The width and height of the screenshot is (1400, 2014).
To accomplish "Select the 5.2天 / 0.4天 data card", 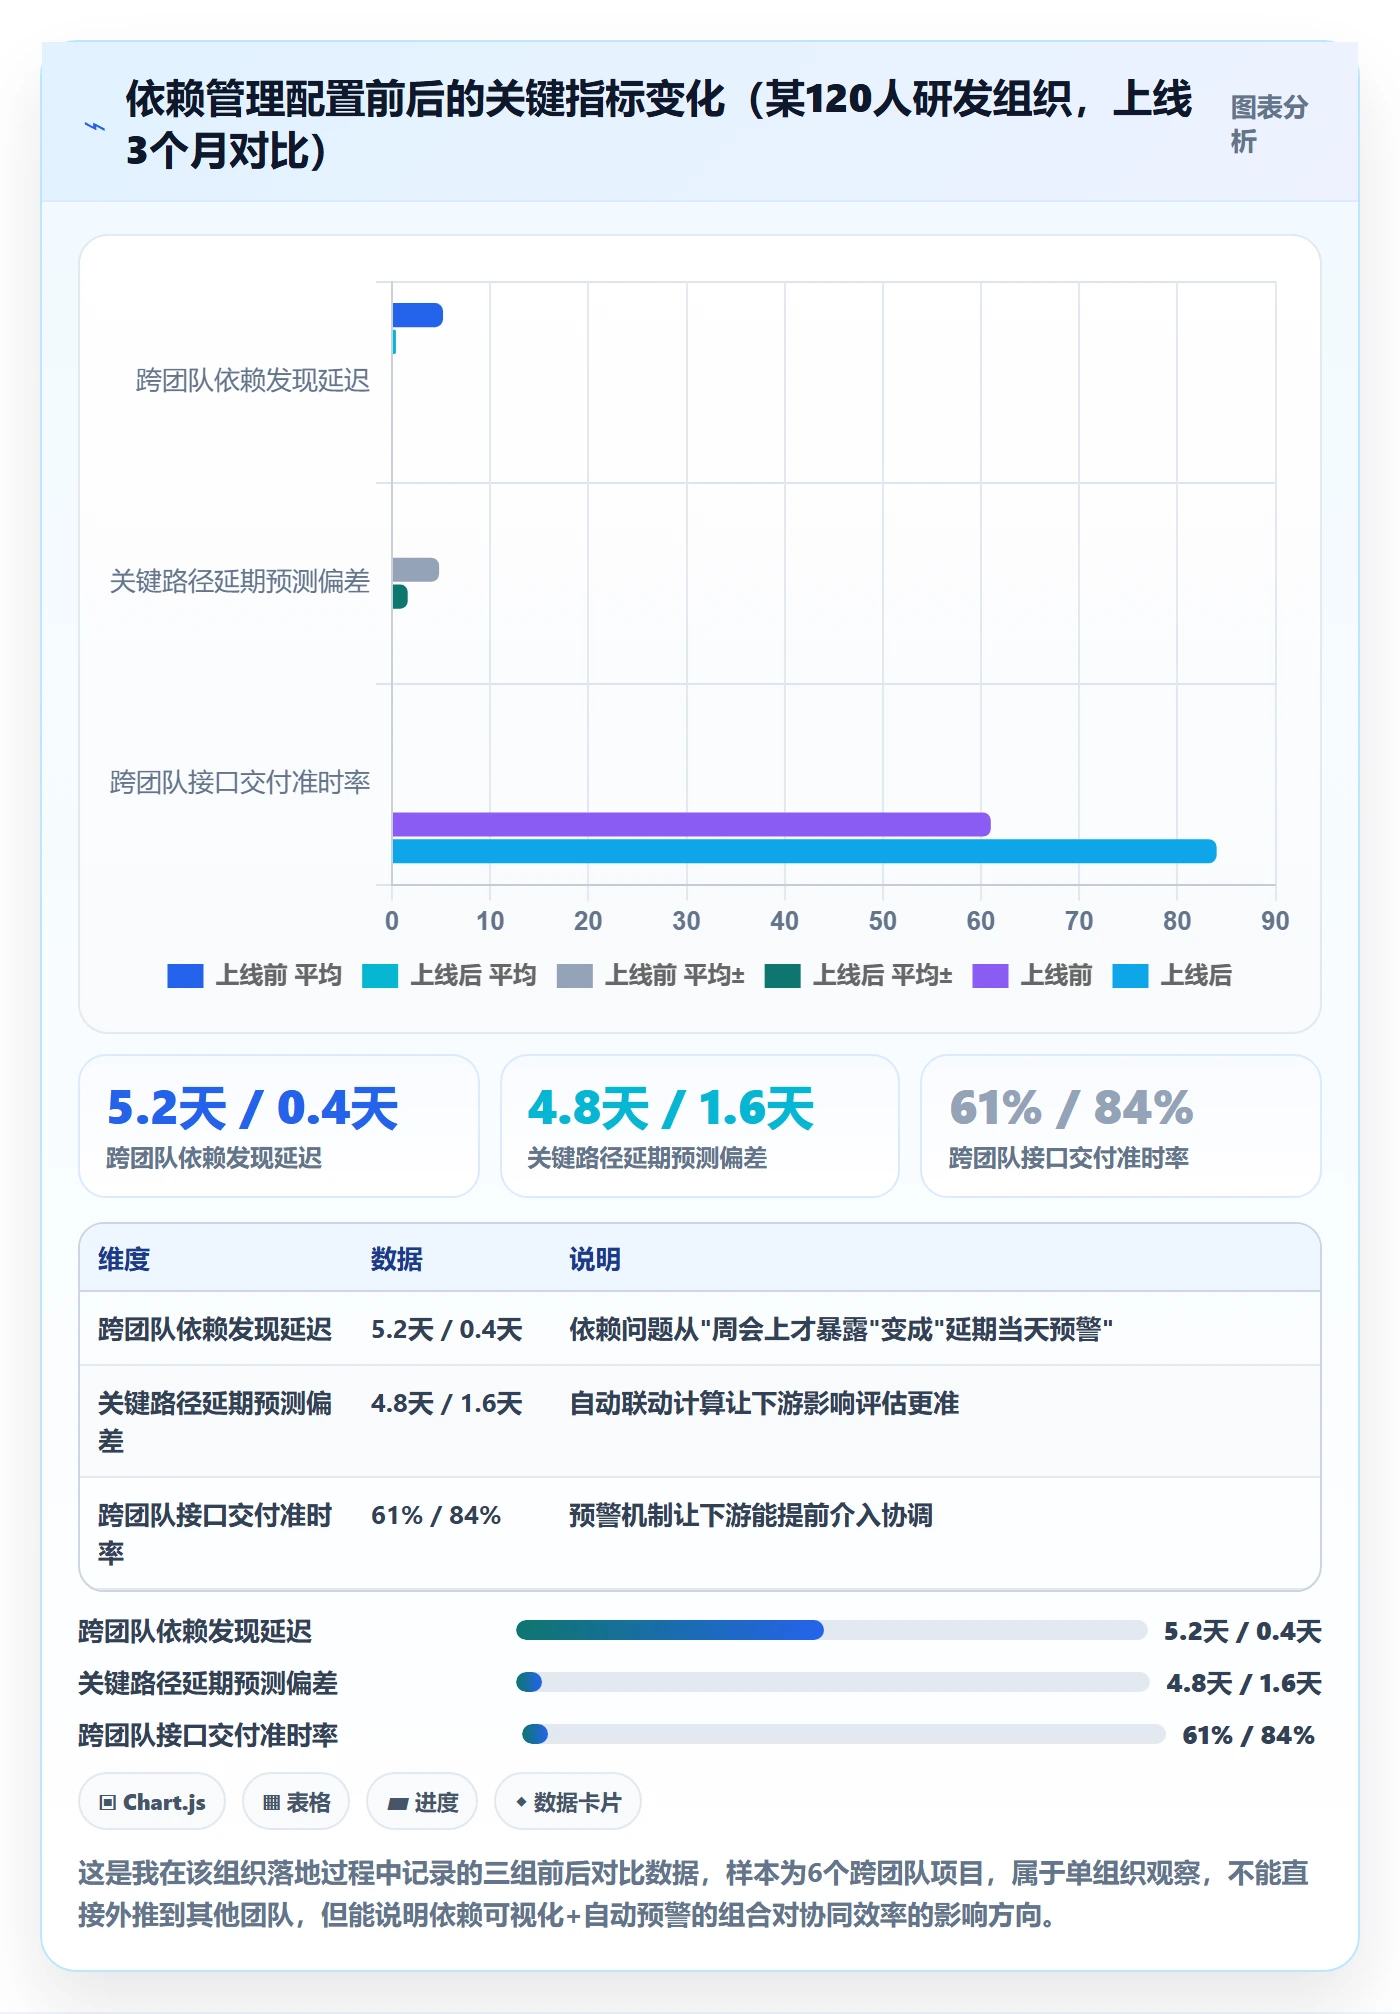I will [279, 1126].
